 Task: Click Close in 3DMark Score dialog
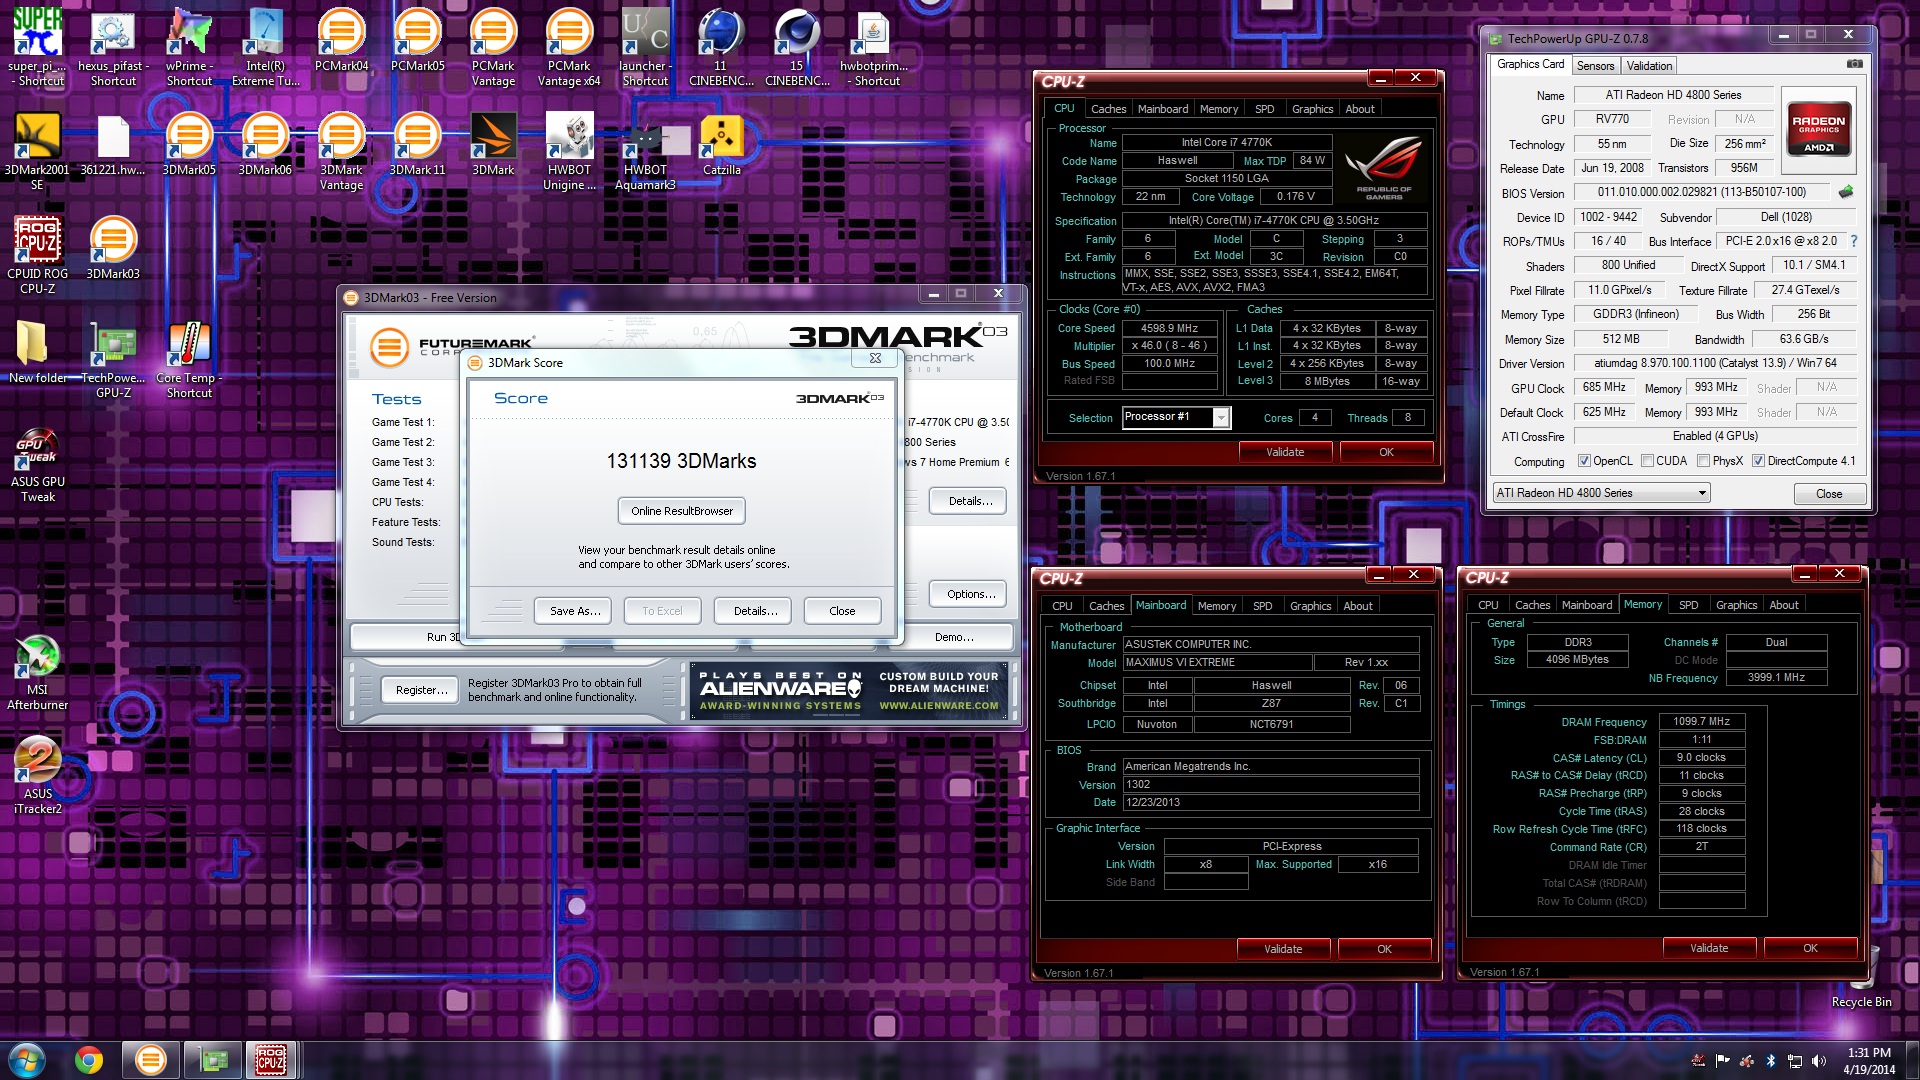coord(842,611)
